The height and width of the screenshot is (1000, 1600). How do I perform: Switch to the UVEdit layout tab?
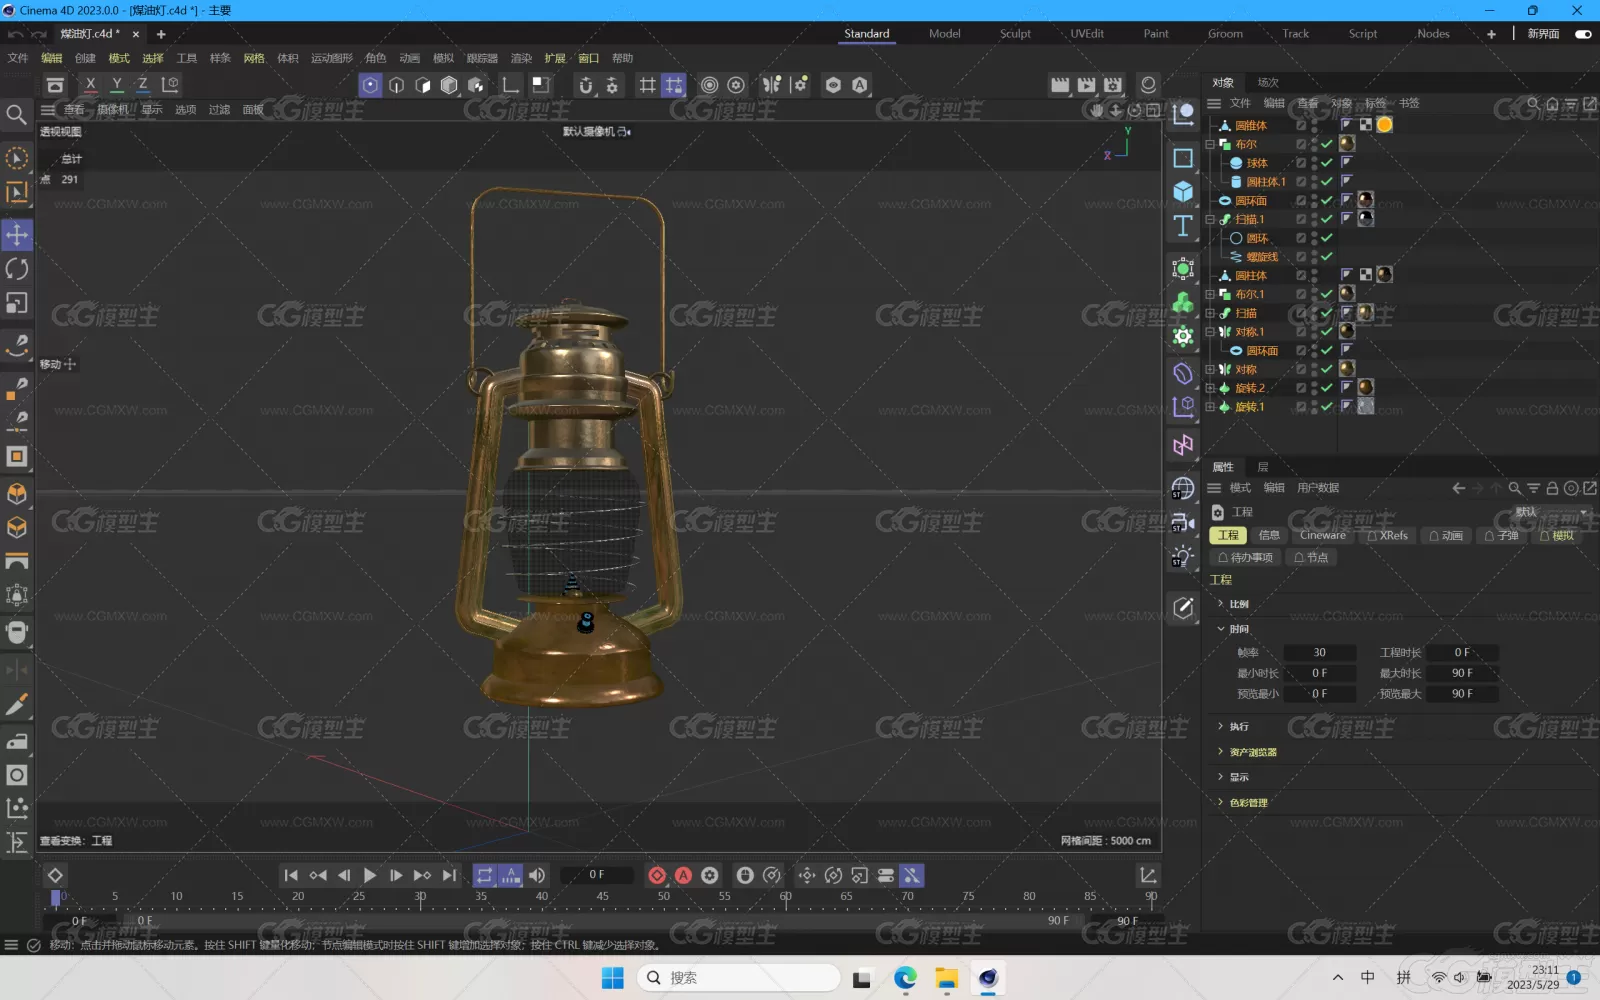click(x=1087, y=34)
